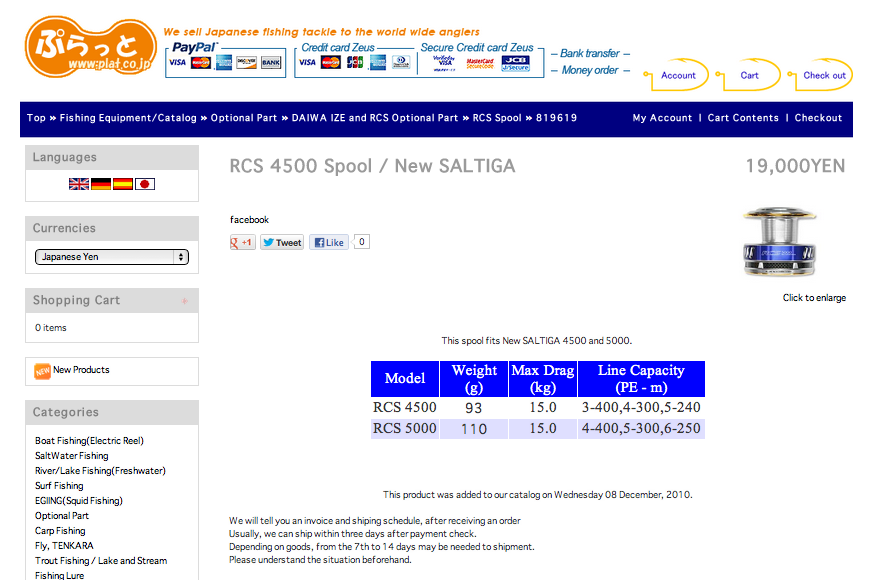Open the Surf Fishing category

[x=59, y=486]
